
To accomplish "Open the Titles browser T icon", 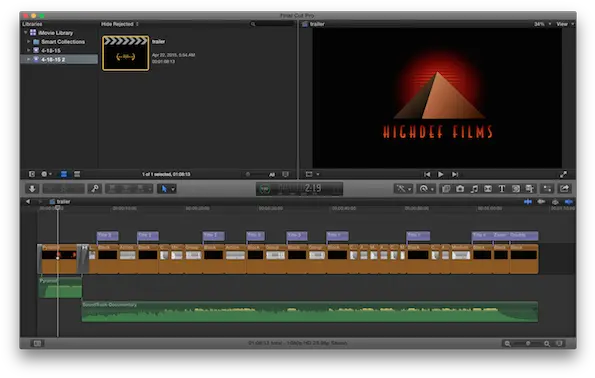I will (502, 189).
